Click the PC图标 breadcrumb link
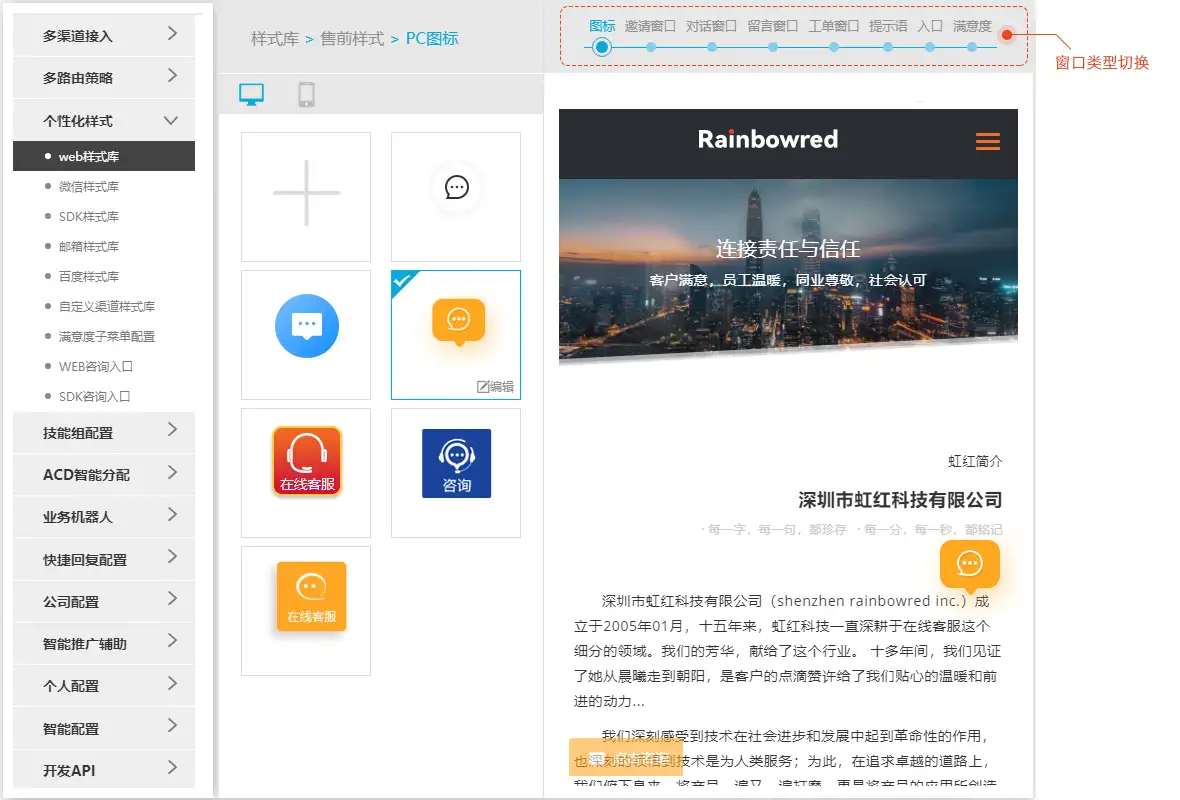 point(432,39)
